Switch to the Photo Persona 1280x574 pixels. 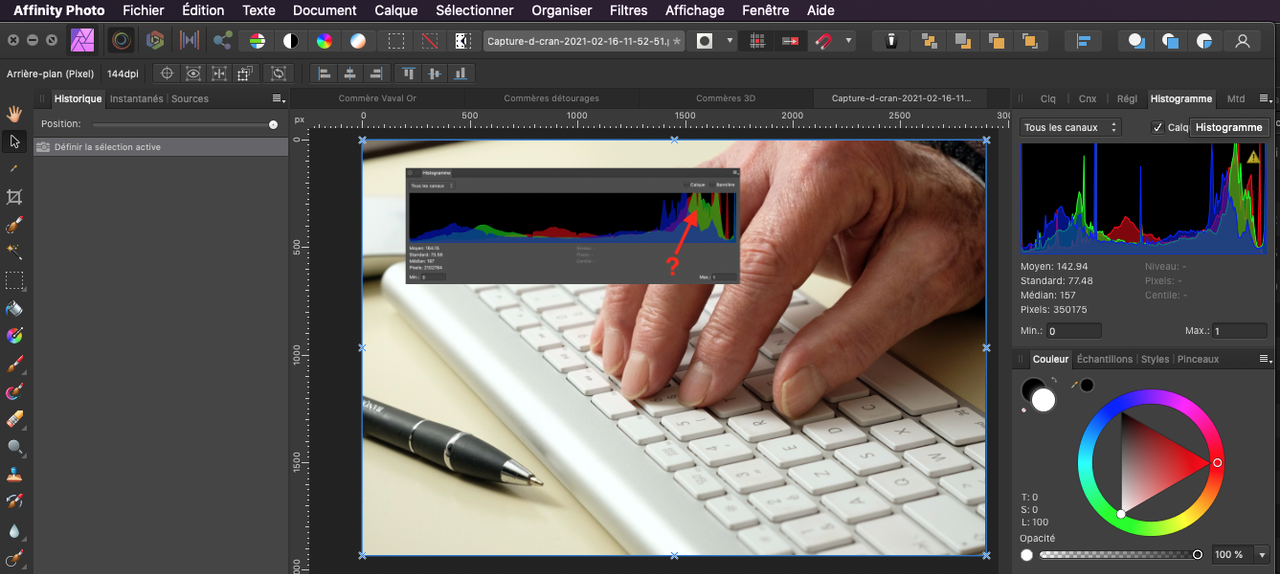tap(83, 41)
